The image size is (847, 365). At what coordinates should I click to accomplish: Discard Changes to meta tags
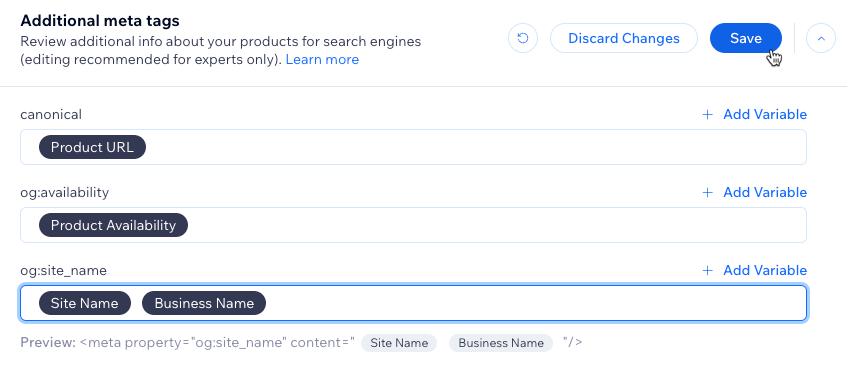[x=624, y=38]
